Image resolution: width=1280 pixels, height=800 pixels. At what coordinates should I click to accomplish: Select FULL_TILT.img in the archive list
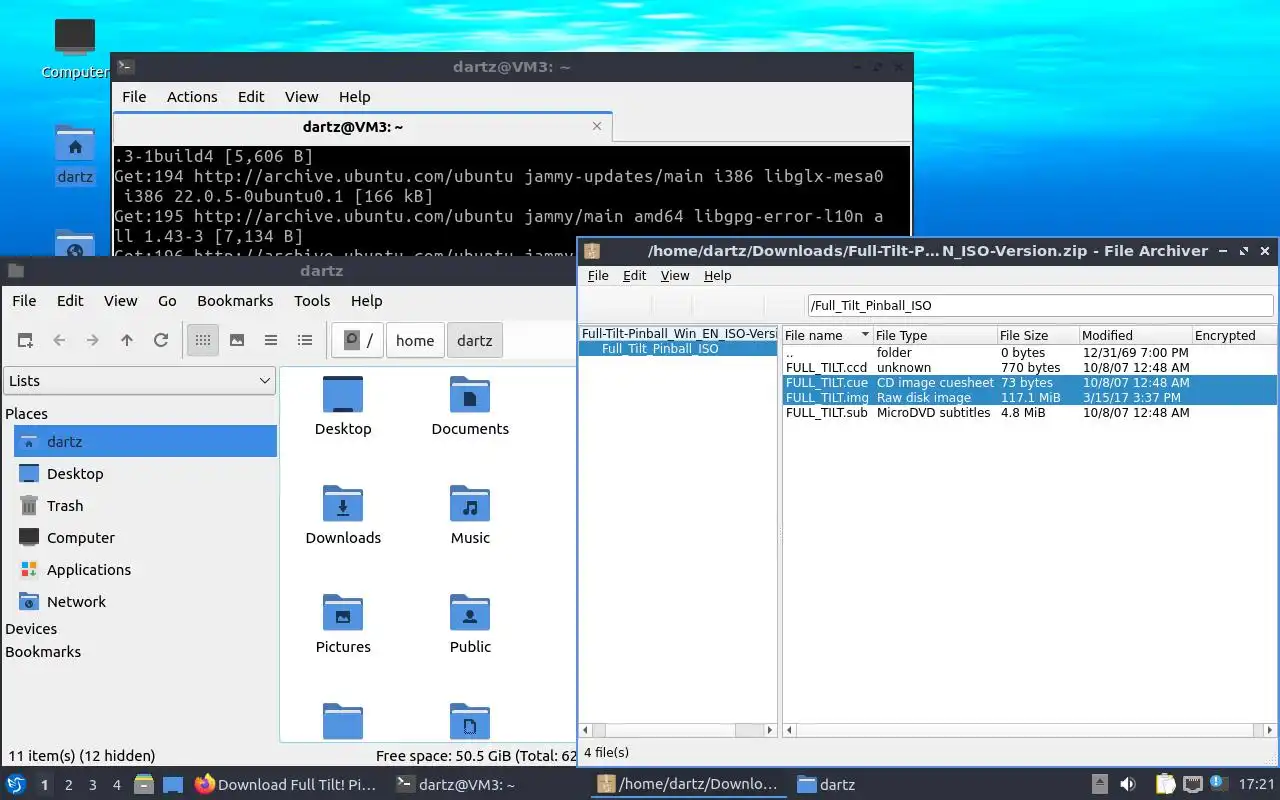click(1030, 397)
